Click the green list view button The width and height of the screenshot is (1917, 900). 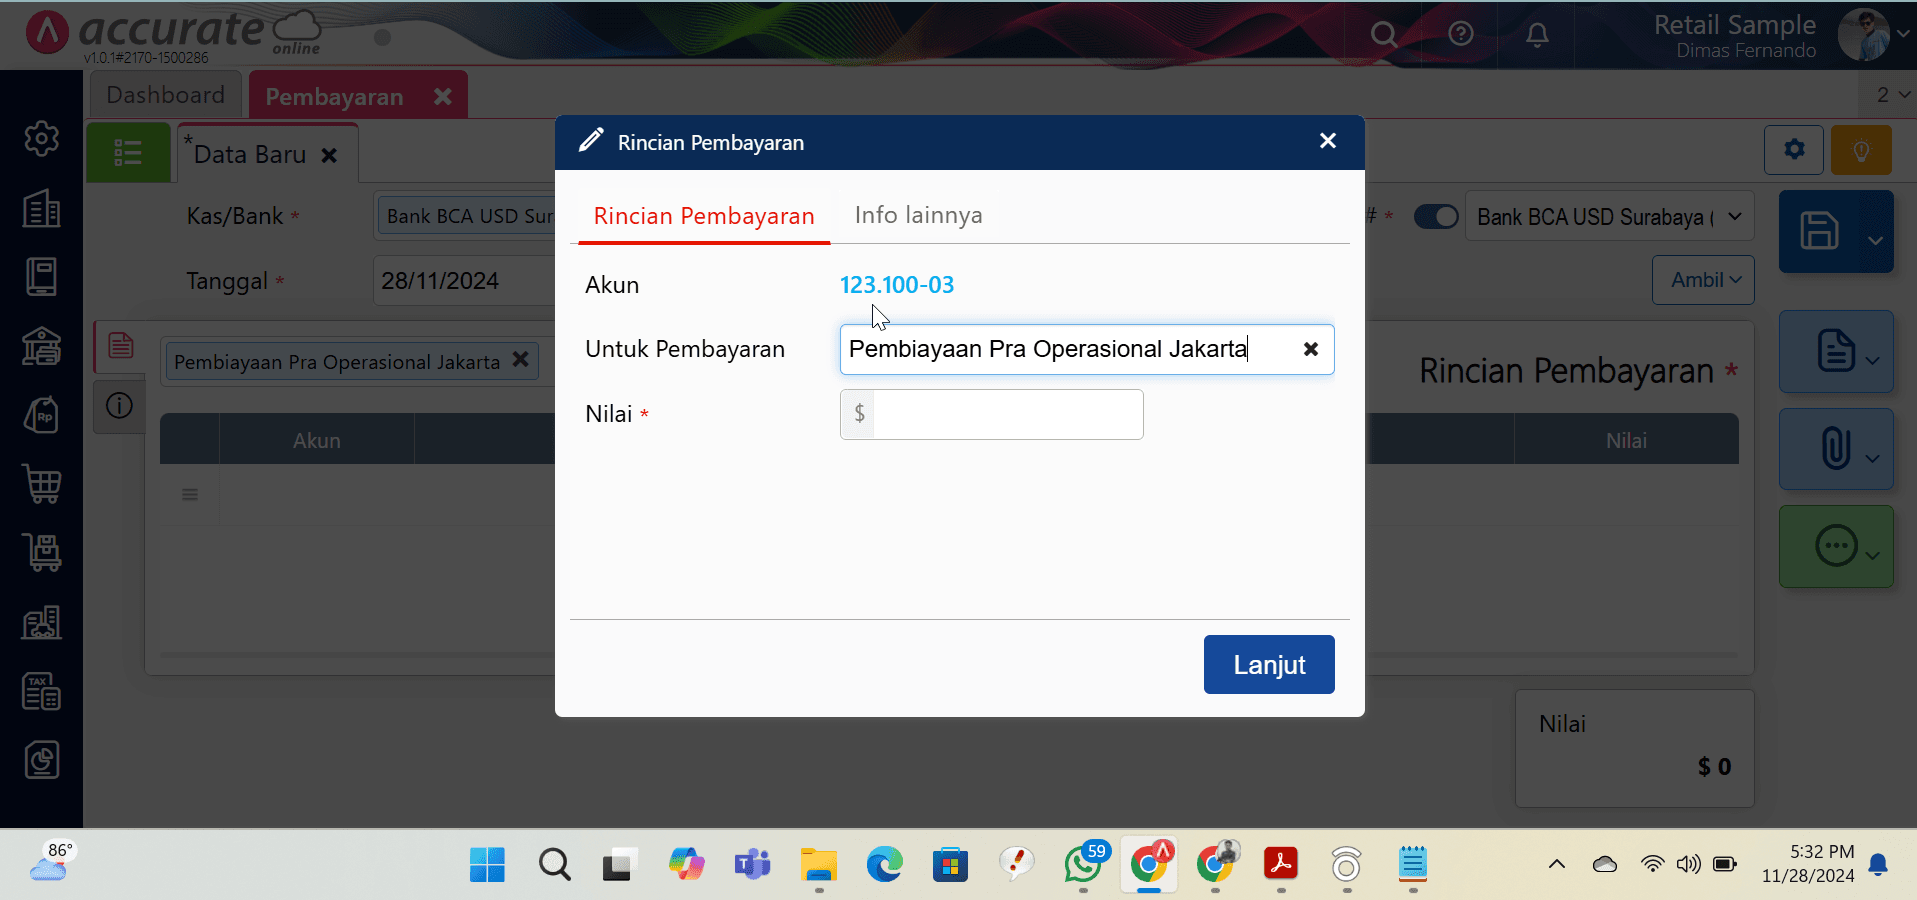(128, 153)
